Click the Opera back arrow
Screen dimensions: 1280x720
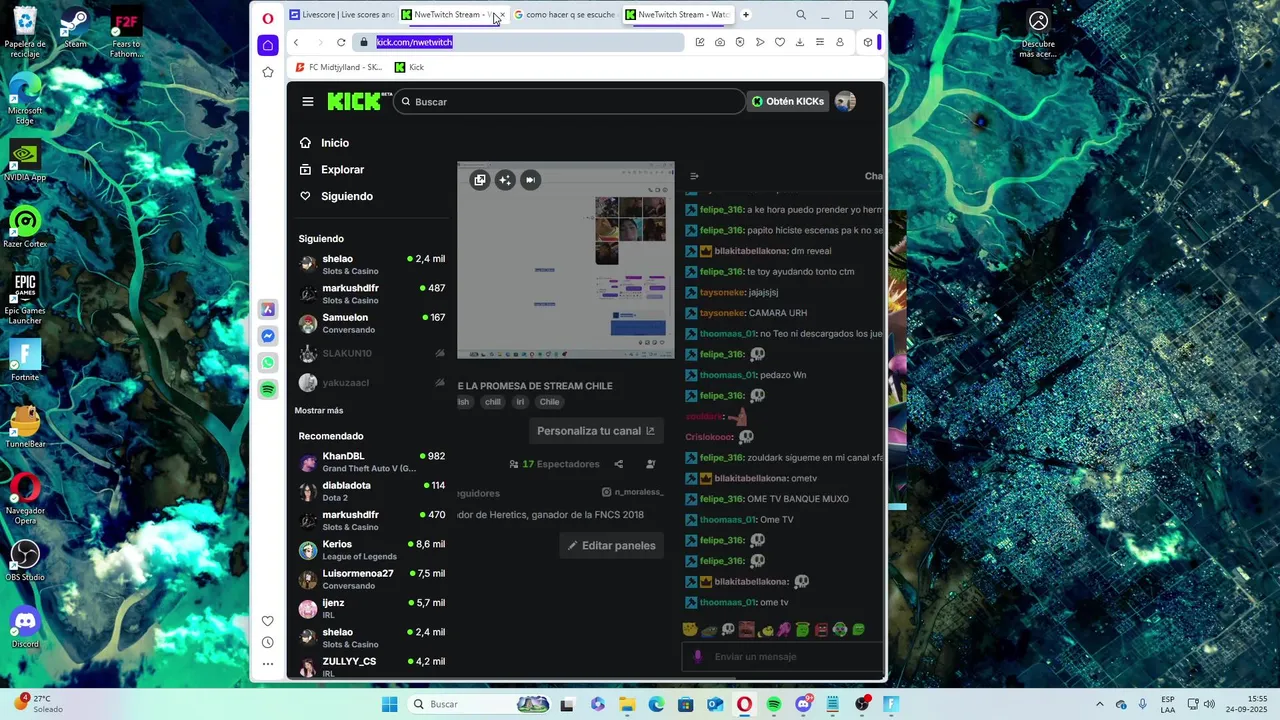(x=296, y=42)
